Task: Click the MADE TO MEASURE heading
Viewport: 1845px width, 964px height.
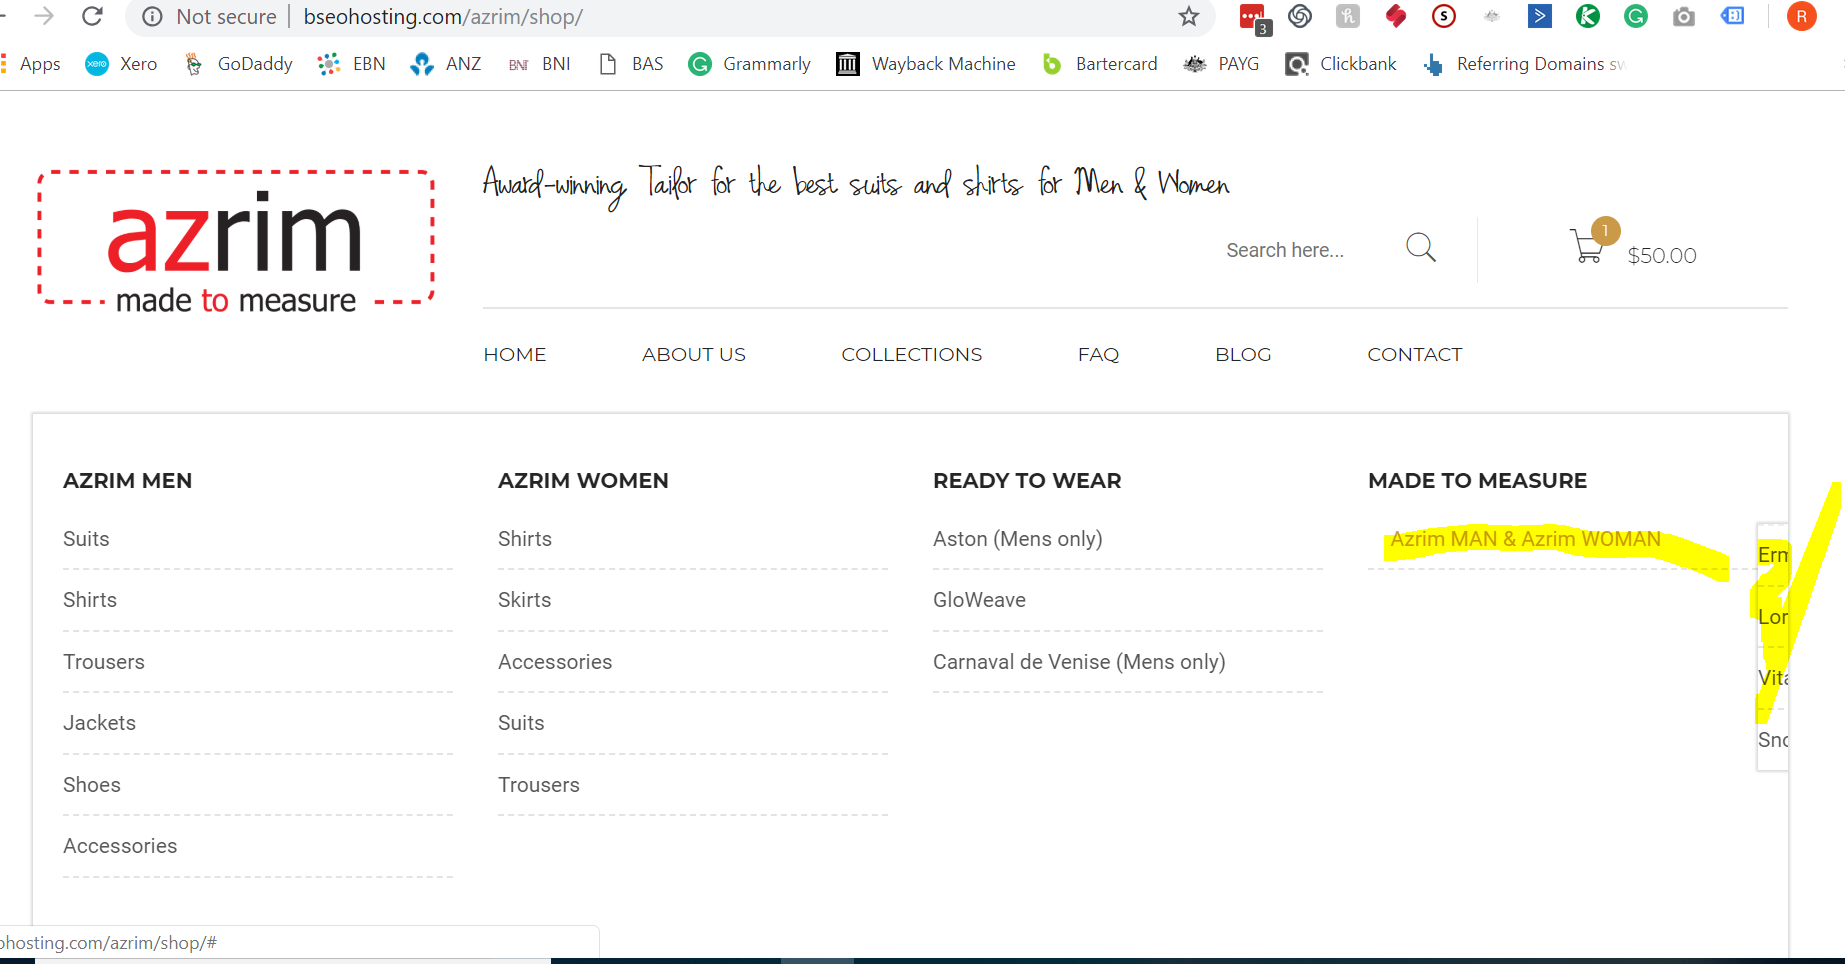Action: [x=1477, y=481]
